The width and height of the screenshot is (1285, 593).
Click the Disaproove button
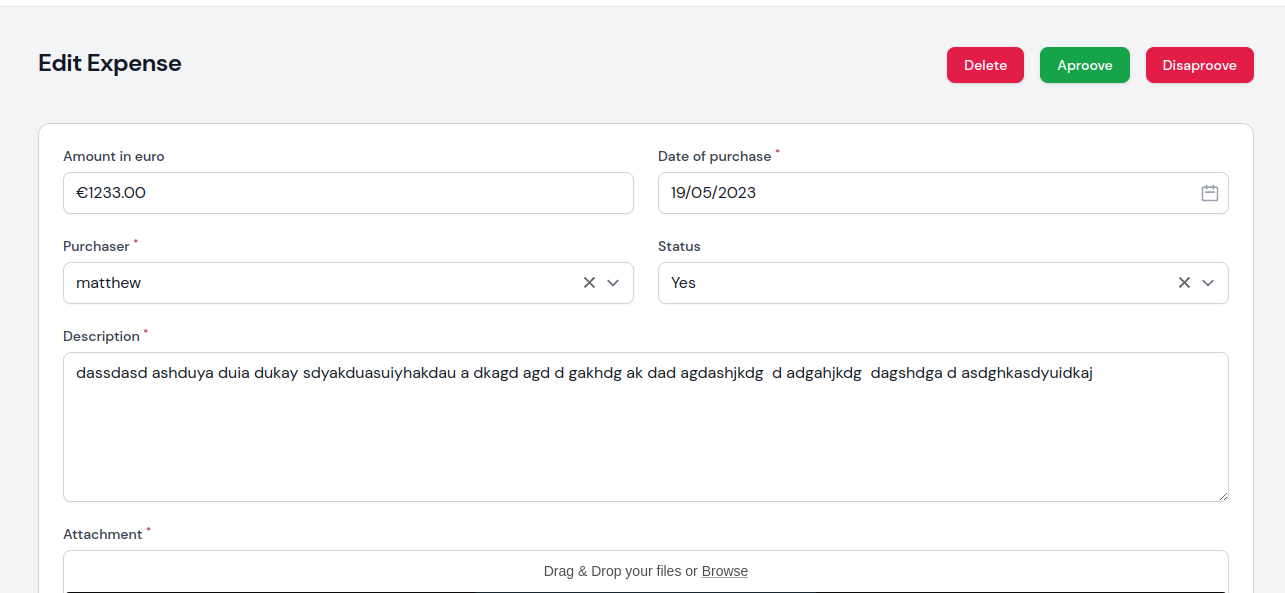point(1200,65)
